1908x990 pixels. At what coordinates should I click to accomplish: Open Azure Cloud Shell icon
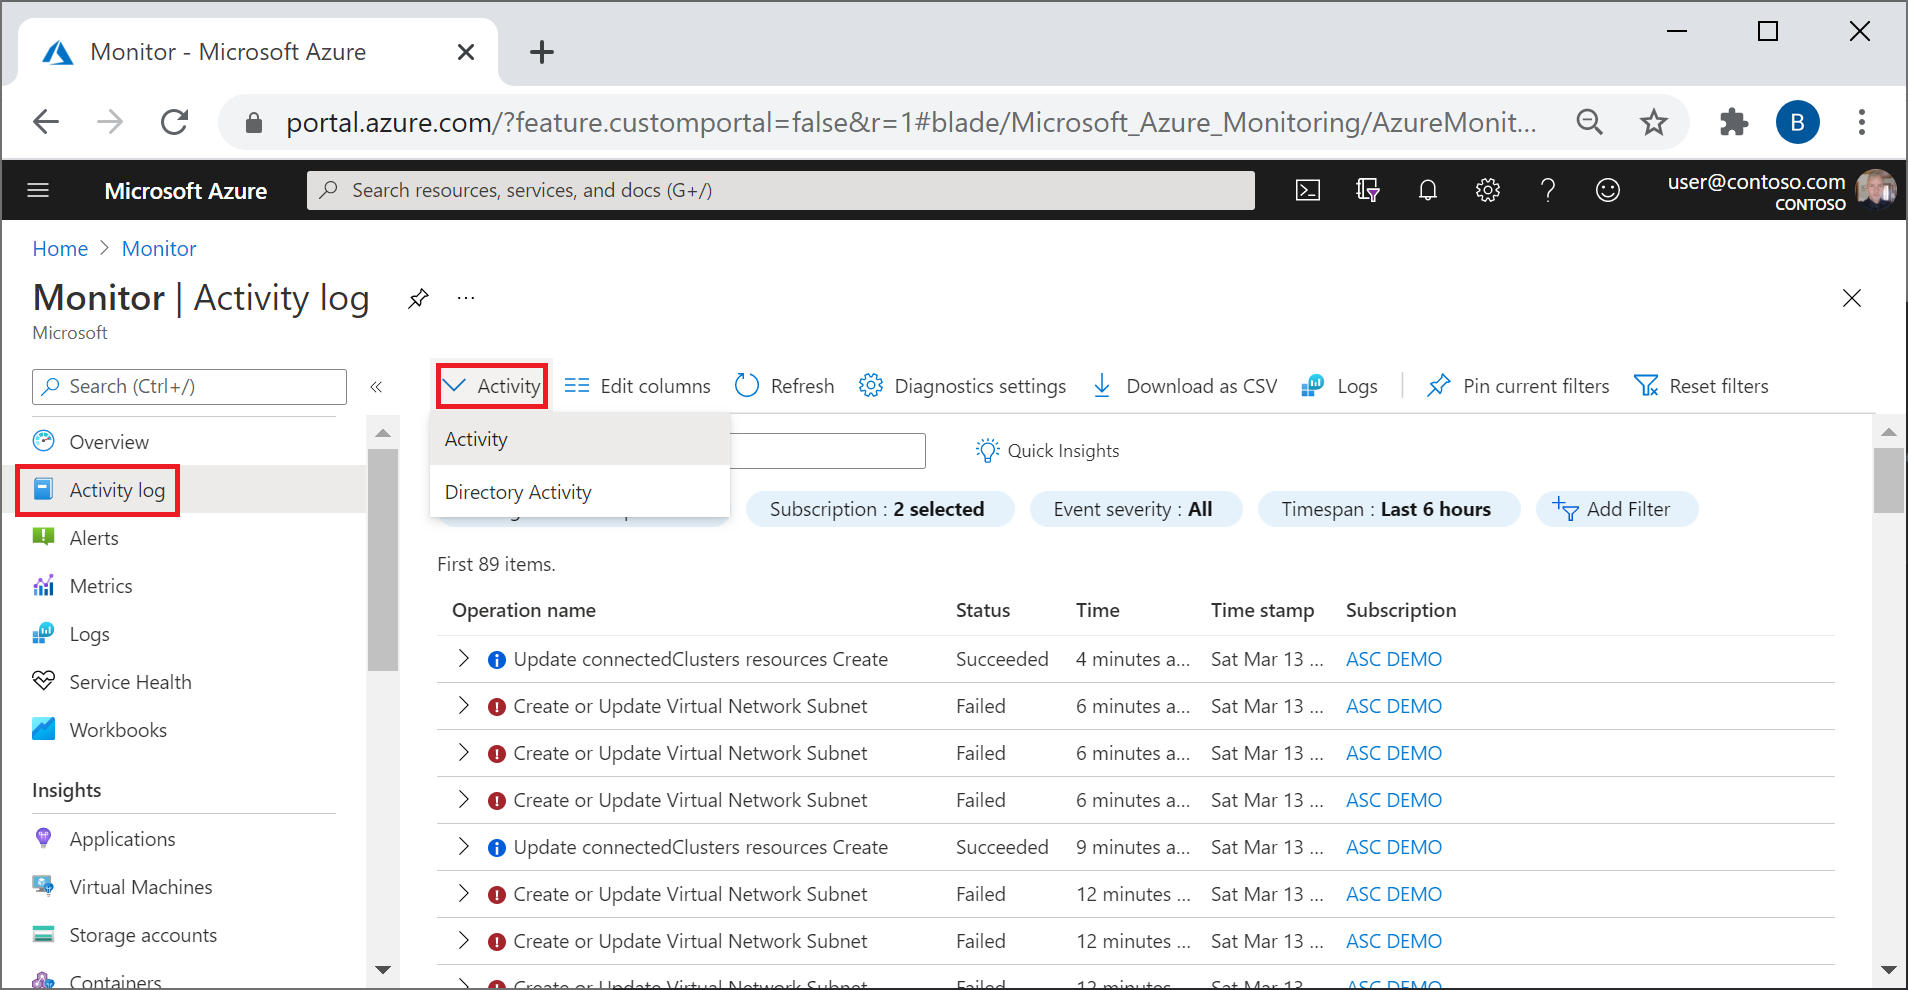pyautogui.click(x=1307, y=190)
